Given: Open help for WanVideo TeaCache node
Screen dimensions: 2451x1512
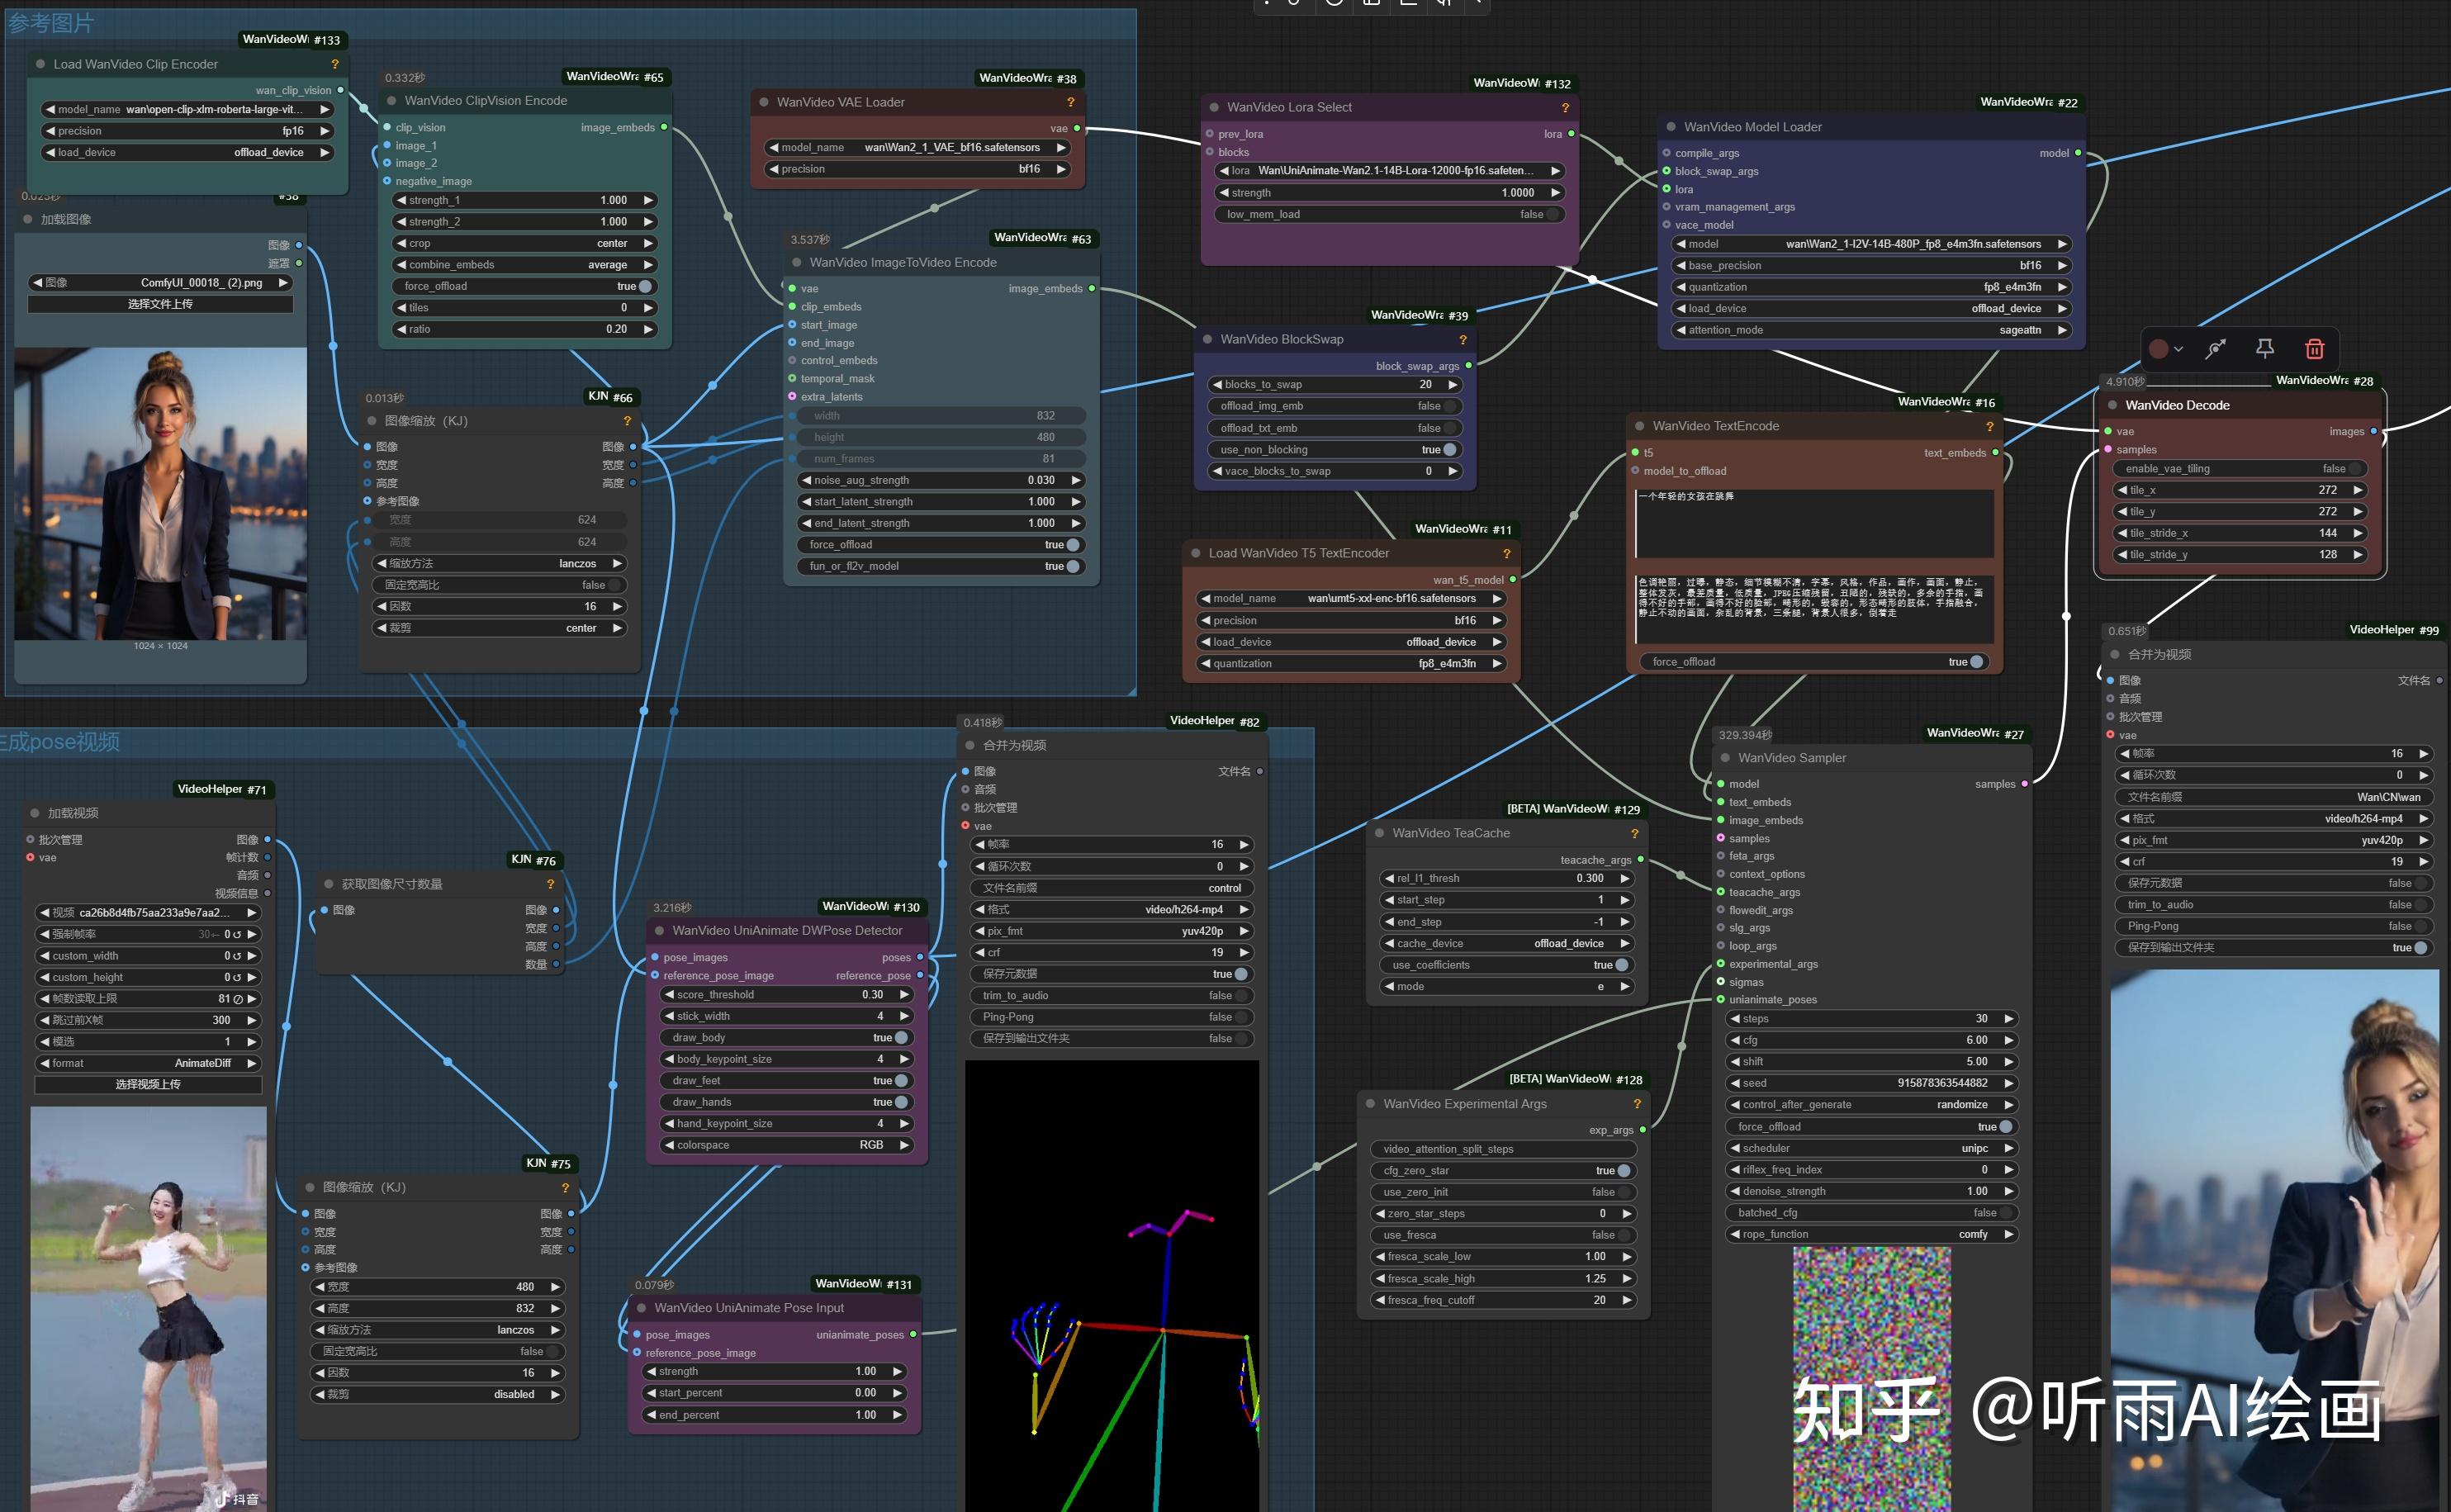Looking at the screenshot, I should pyautogui.click(x=1634, y=833).
